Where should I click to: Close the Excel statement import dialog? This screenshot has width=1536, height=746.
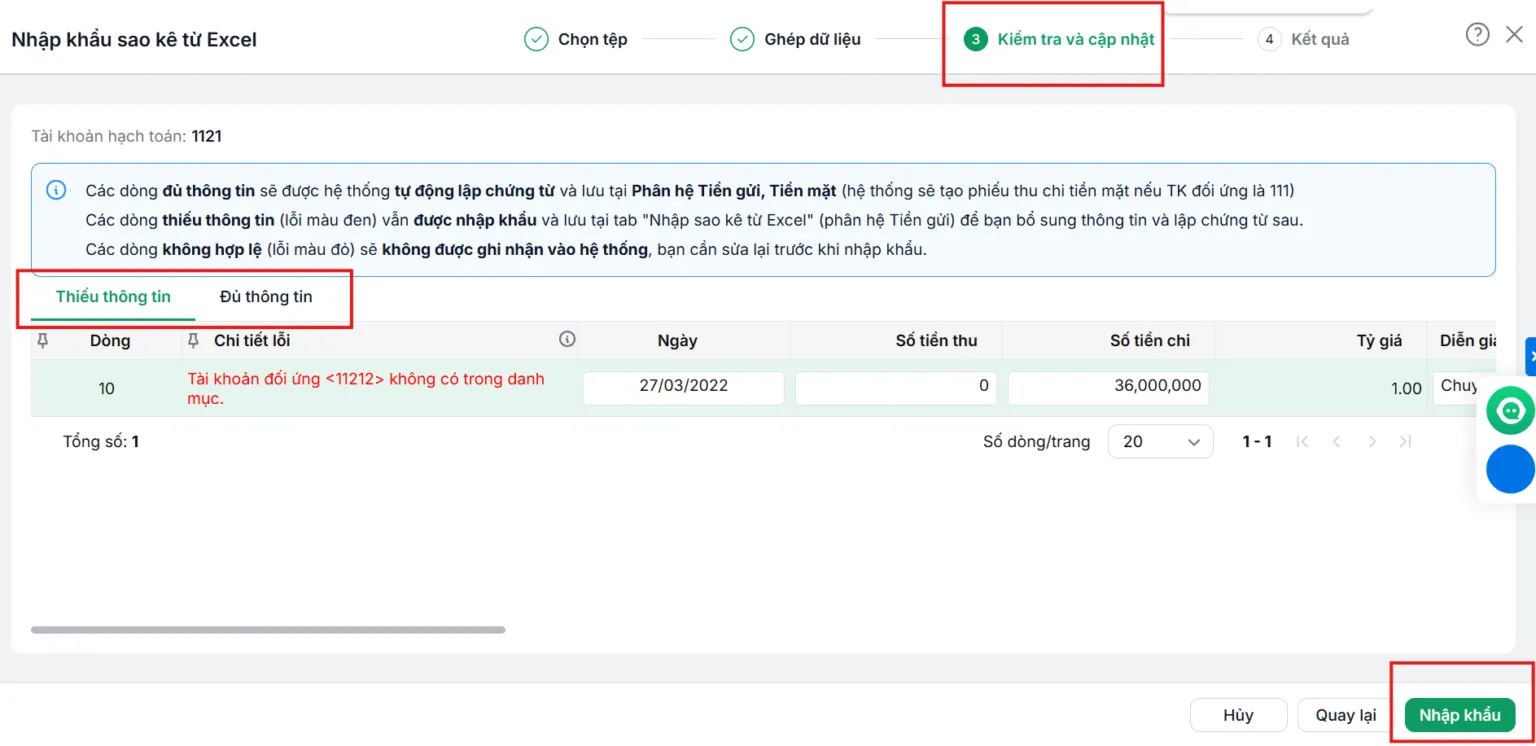tap(1514, 35)
